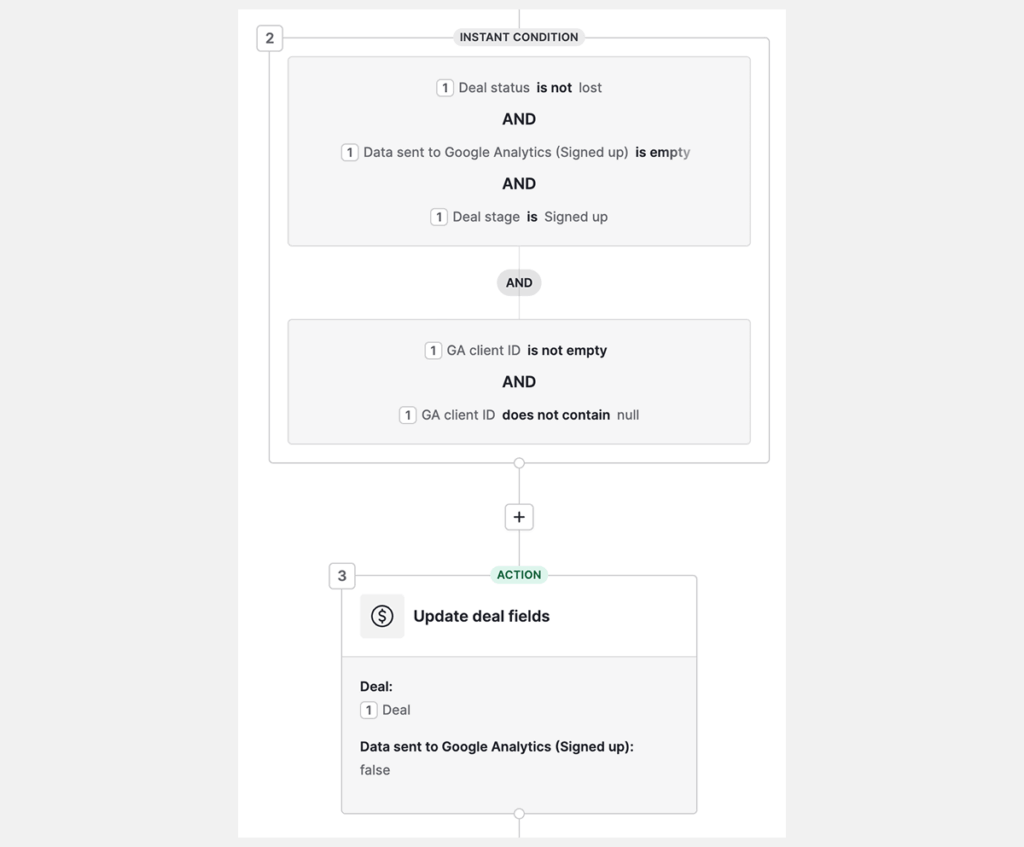Click step badge beside Deal in action
Viewport: 1024px width, 847px height.
(x=369, y=710)
